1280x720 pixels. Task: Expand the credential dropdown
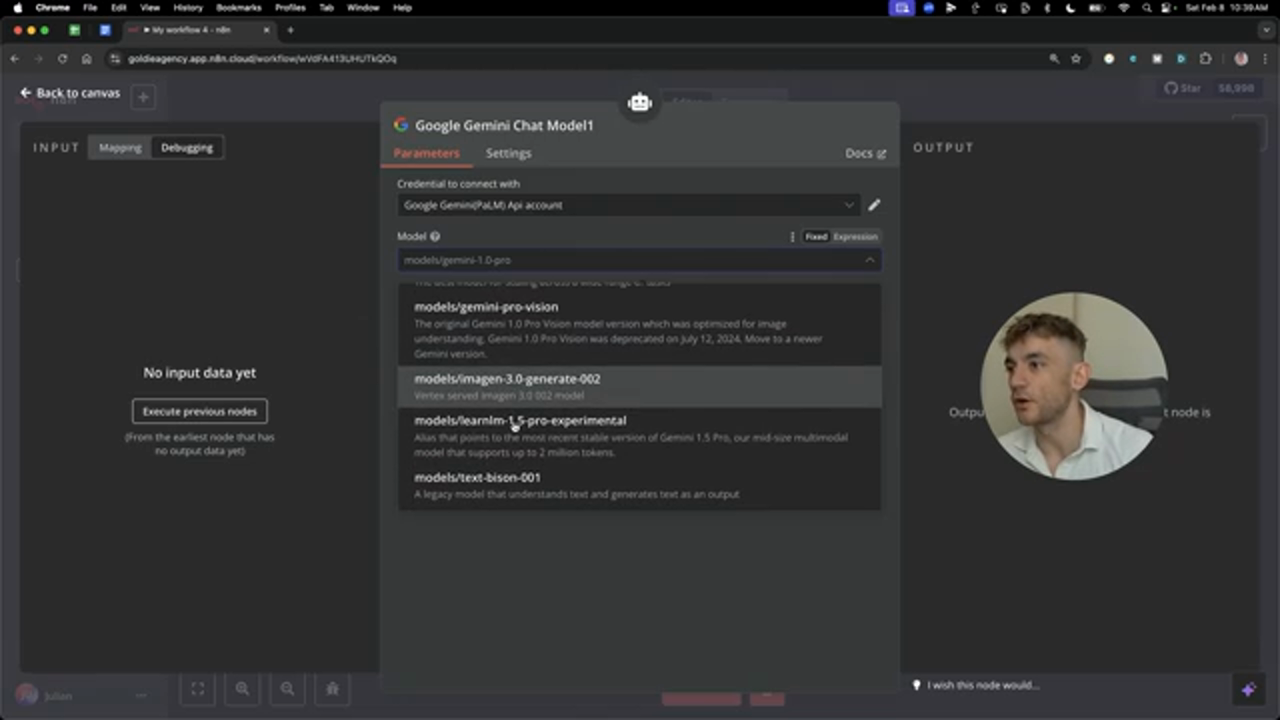click(849, 205)
